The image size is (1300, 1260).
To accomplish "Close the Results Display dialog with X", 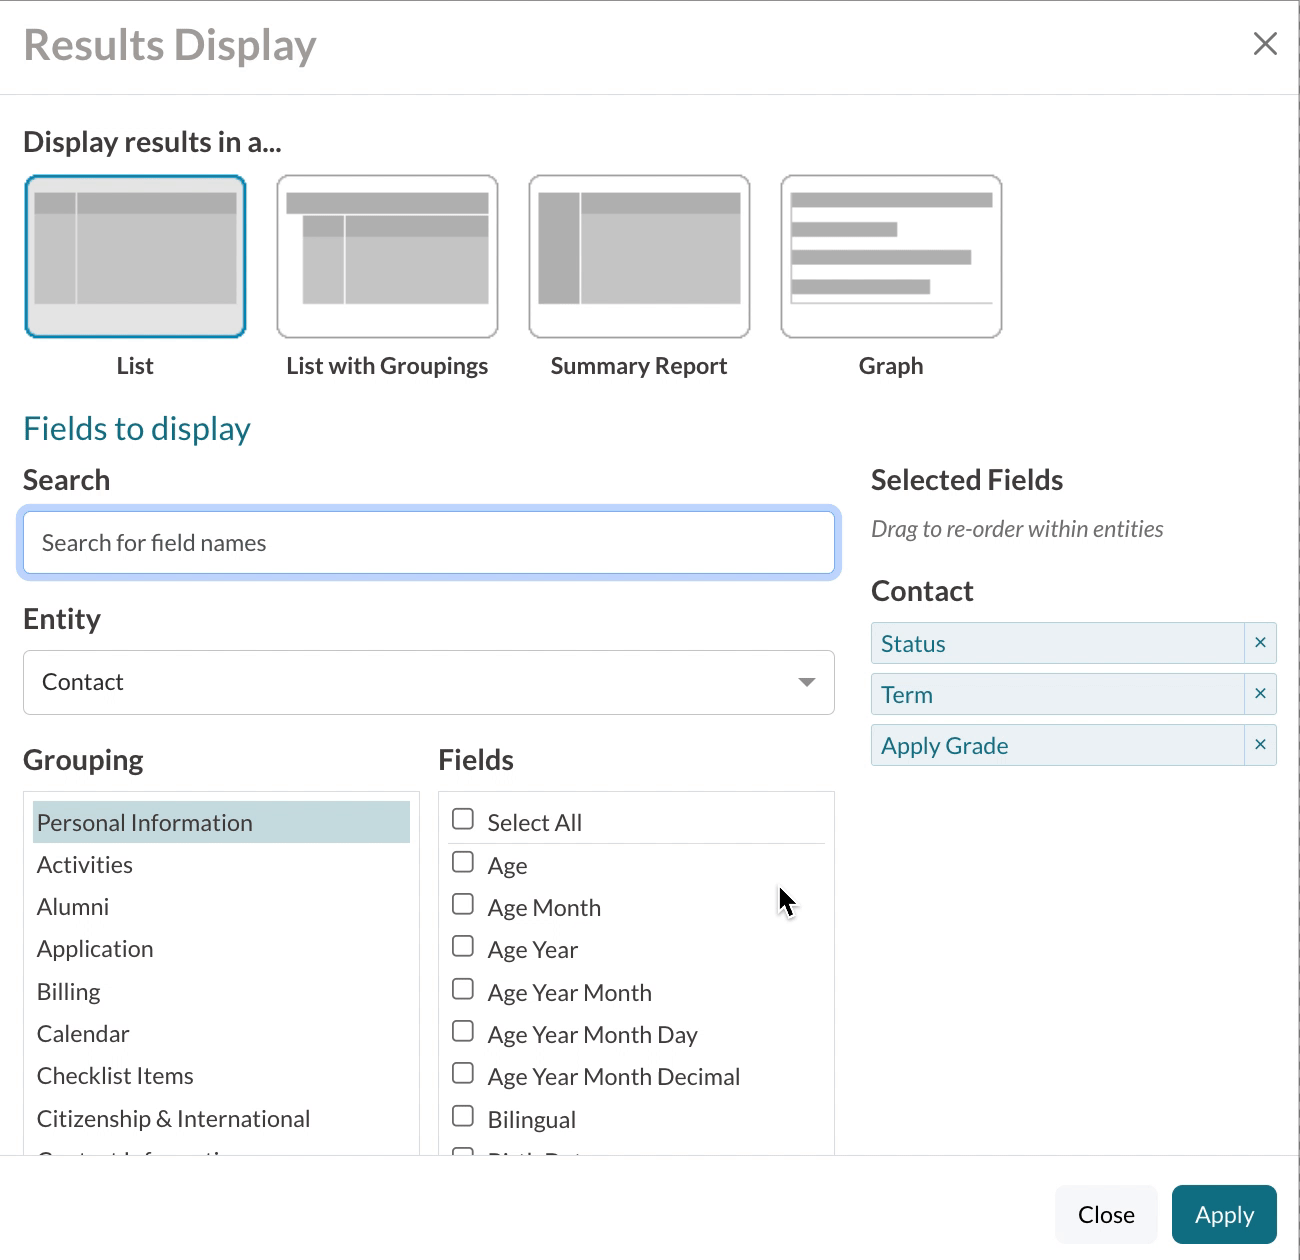I will click(1265, 44).
